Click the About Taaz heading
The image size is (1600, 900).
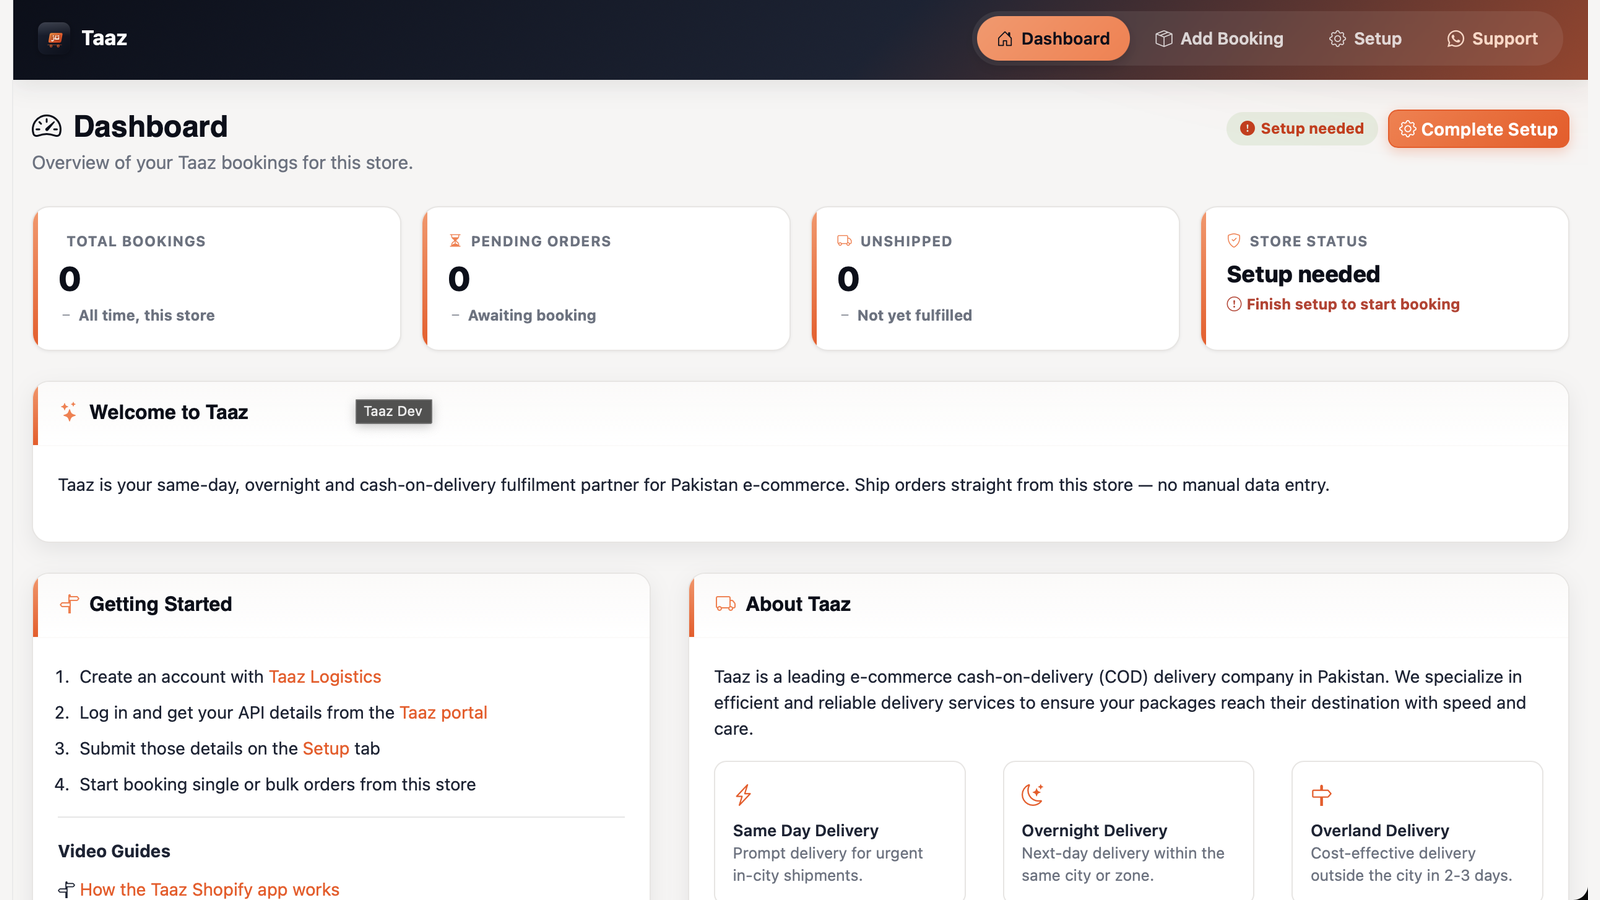point(798,604)
